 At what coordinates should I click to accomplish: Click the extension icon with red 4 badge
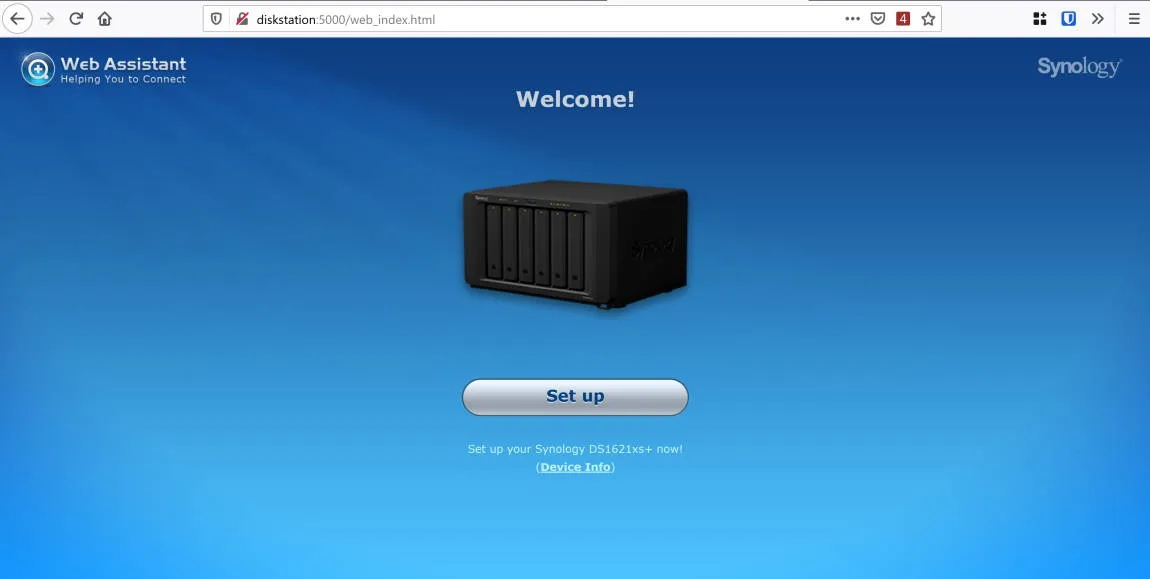coord(903,18)
